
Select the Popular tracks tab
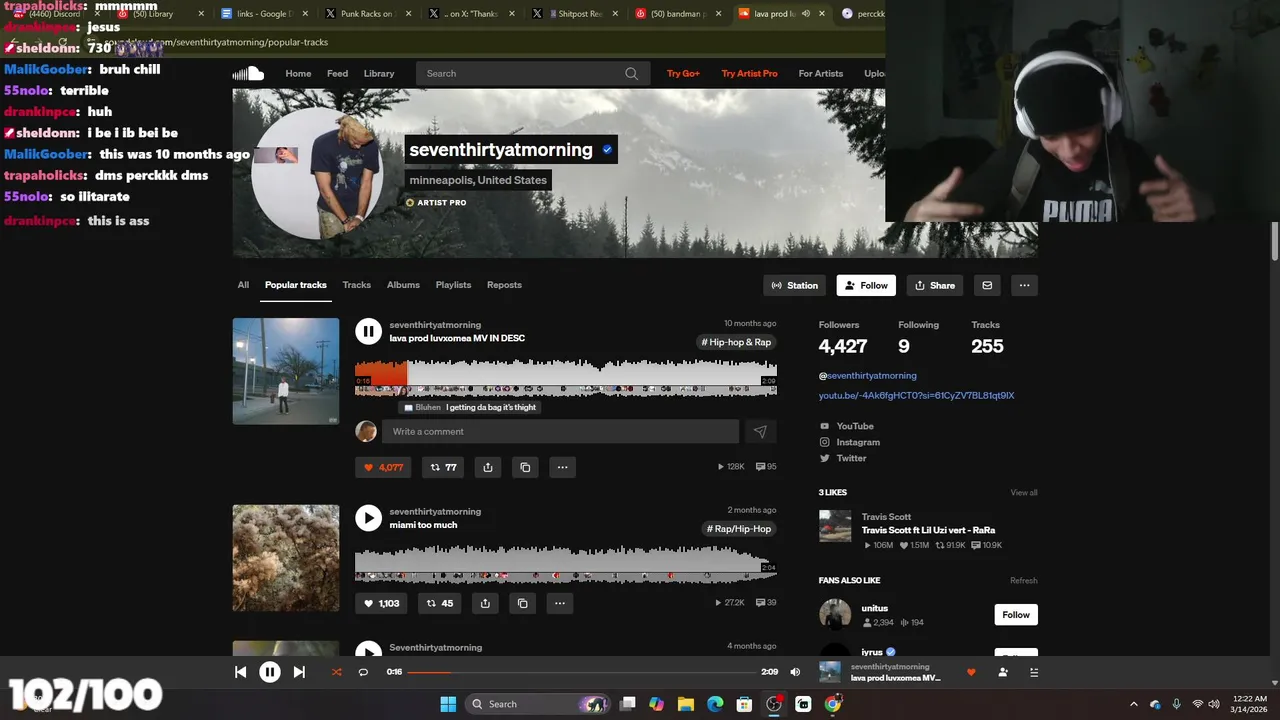(x=296, y=285)
